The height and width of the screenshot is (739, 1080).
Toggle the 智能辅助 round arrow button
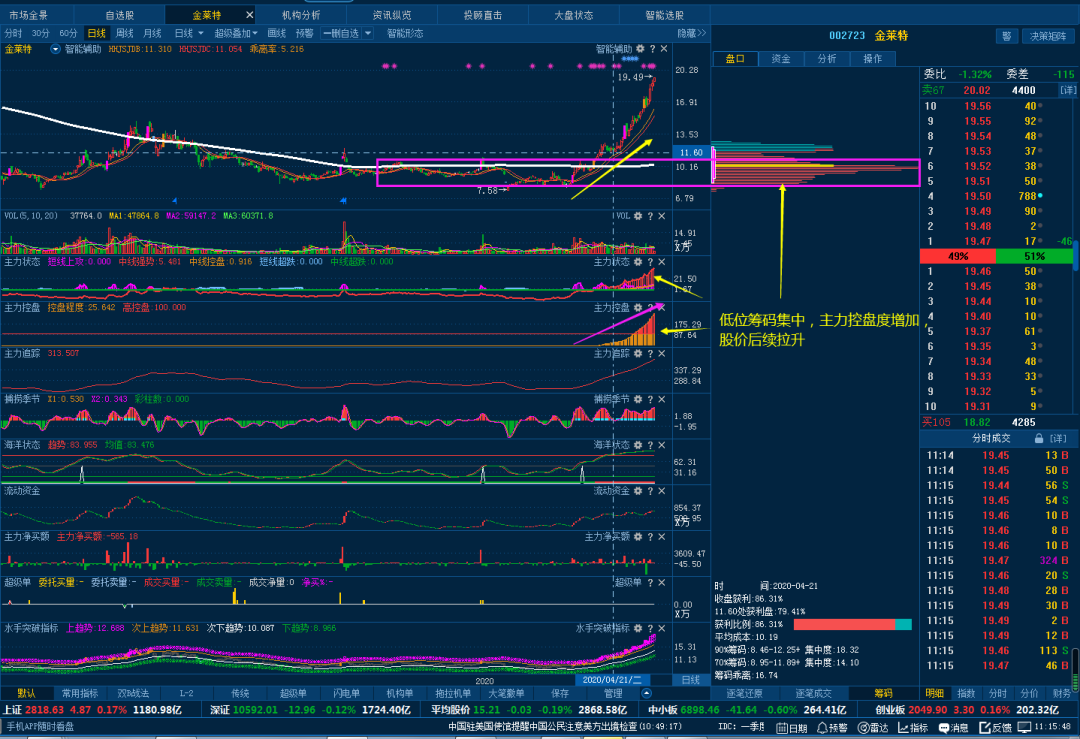(55, 50)
